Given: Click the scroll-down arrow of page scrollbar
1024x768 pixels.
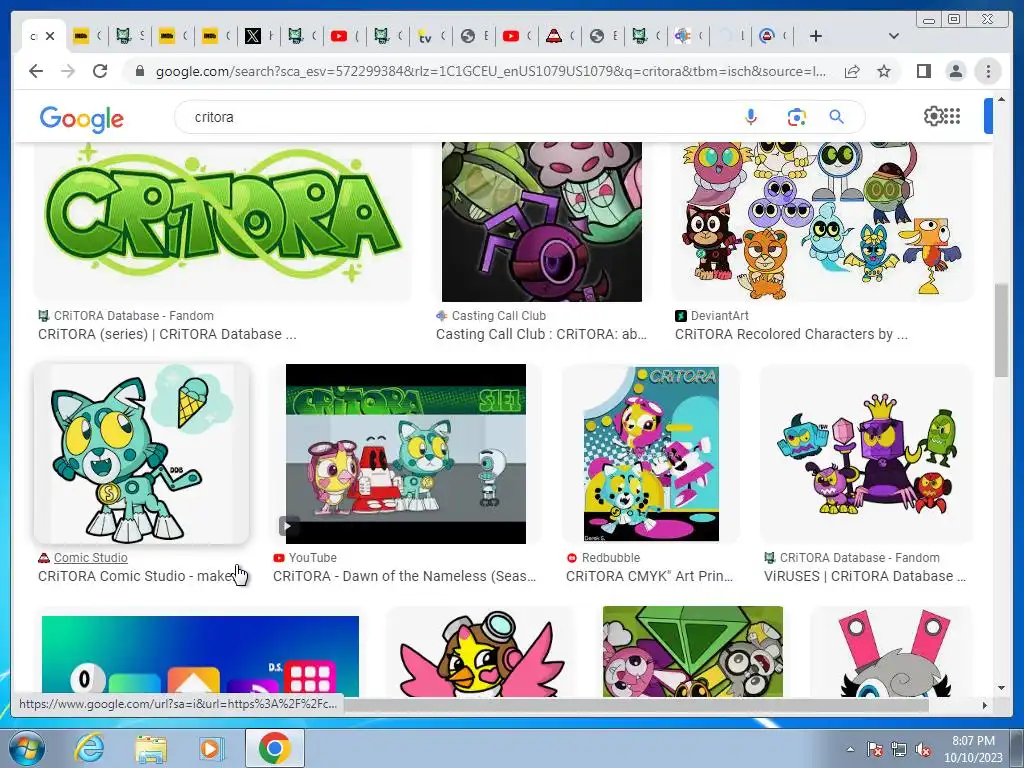Looking at the screenshot, I should [x=1002, y=688].
